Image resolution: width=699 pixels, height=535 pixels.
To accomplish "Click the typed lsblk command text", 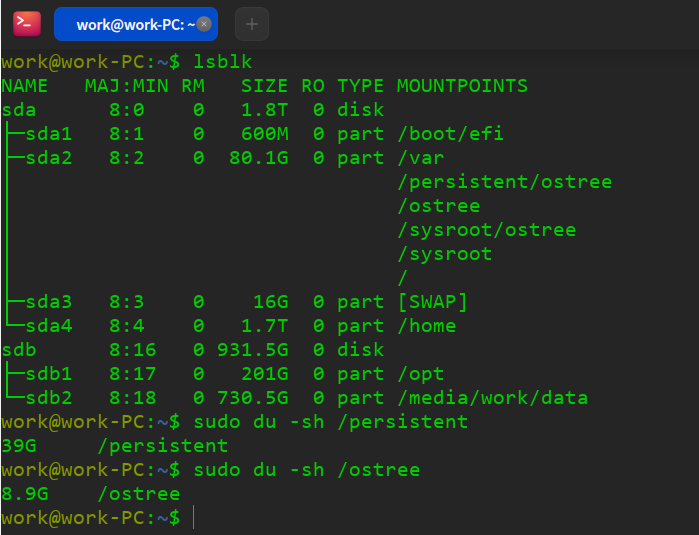I will (x=222, y=62).
